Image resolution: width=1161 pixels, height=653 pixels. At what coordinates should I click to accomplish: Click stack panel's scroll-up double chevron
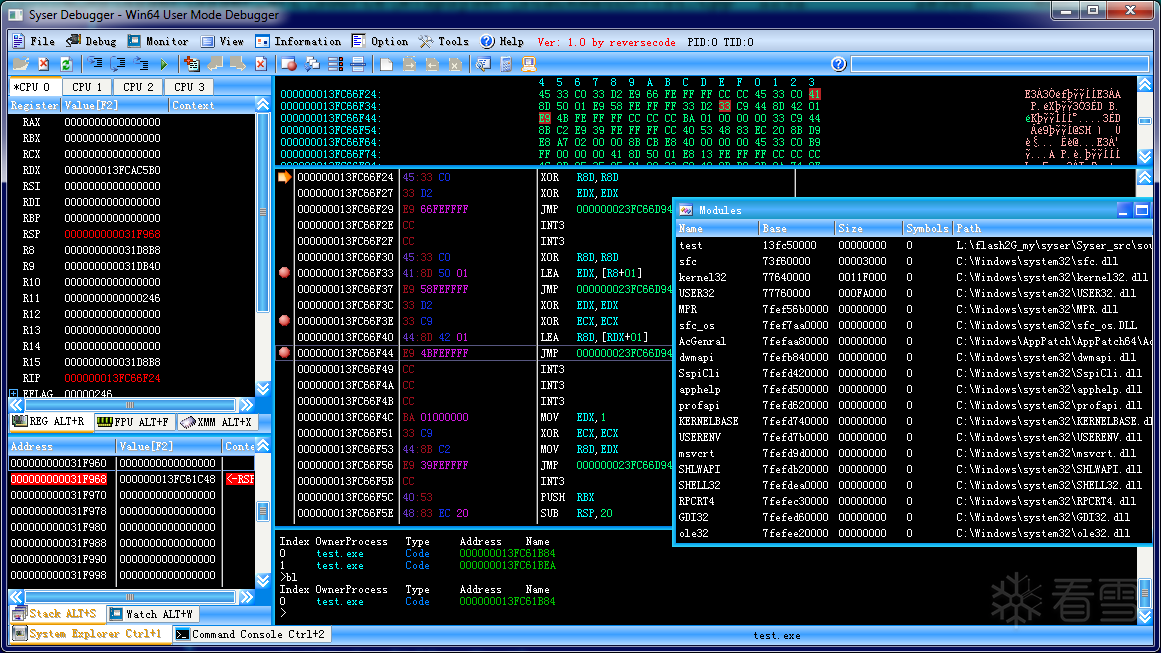tap(263, 446)
